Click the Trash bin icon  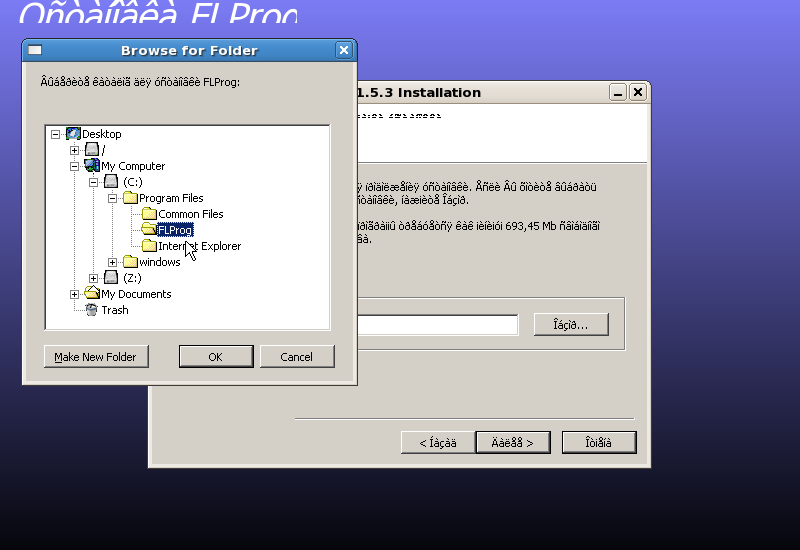92,310
